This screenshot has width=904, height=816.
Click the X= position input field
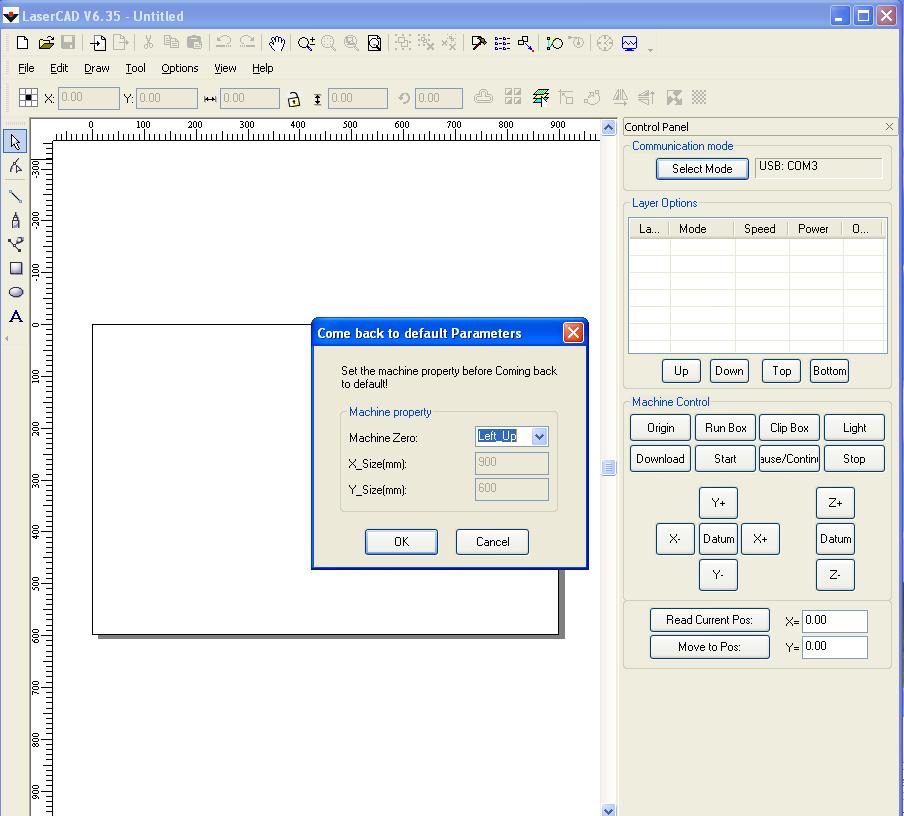pos(834,621)
